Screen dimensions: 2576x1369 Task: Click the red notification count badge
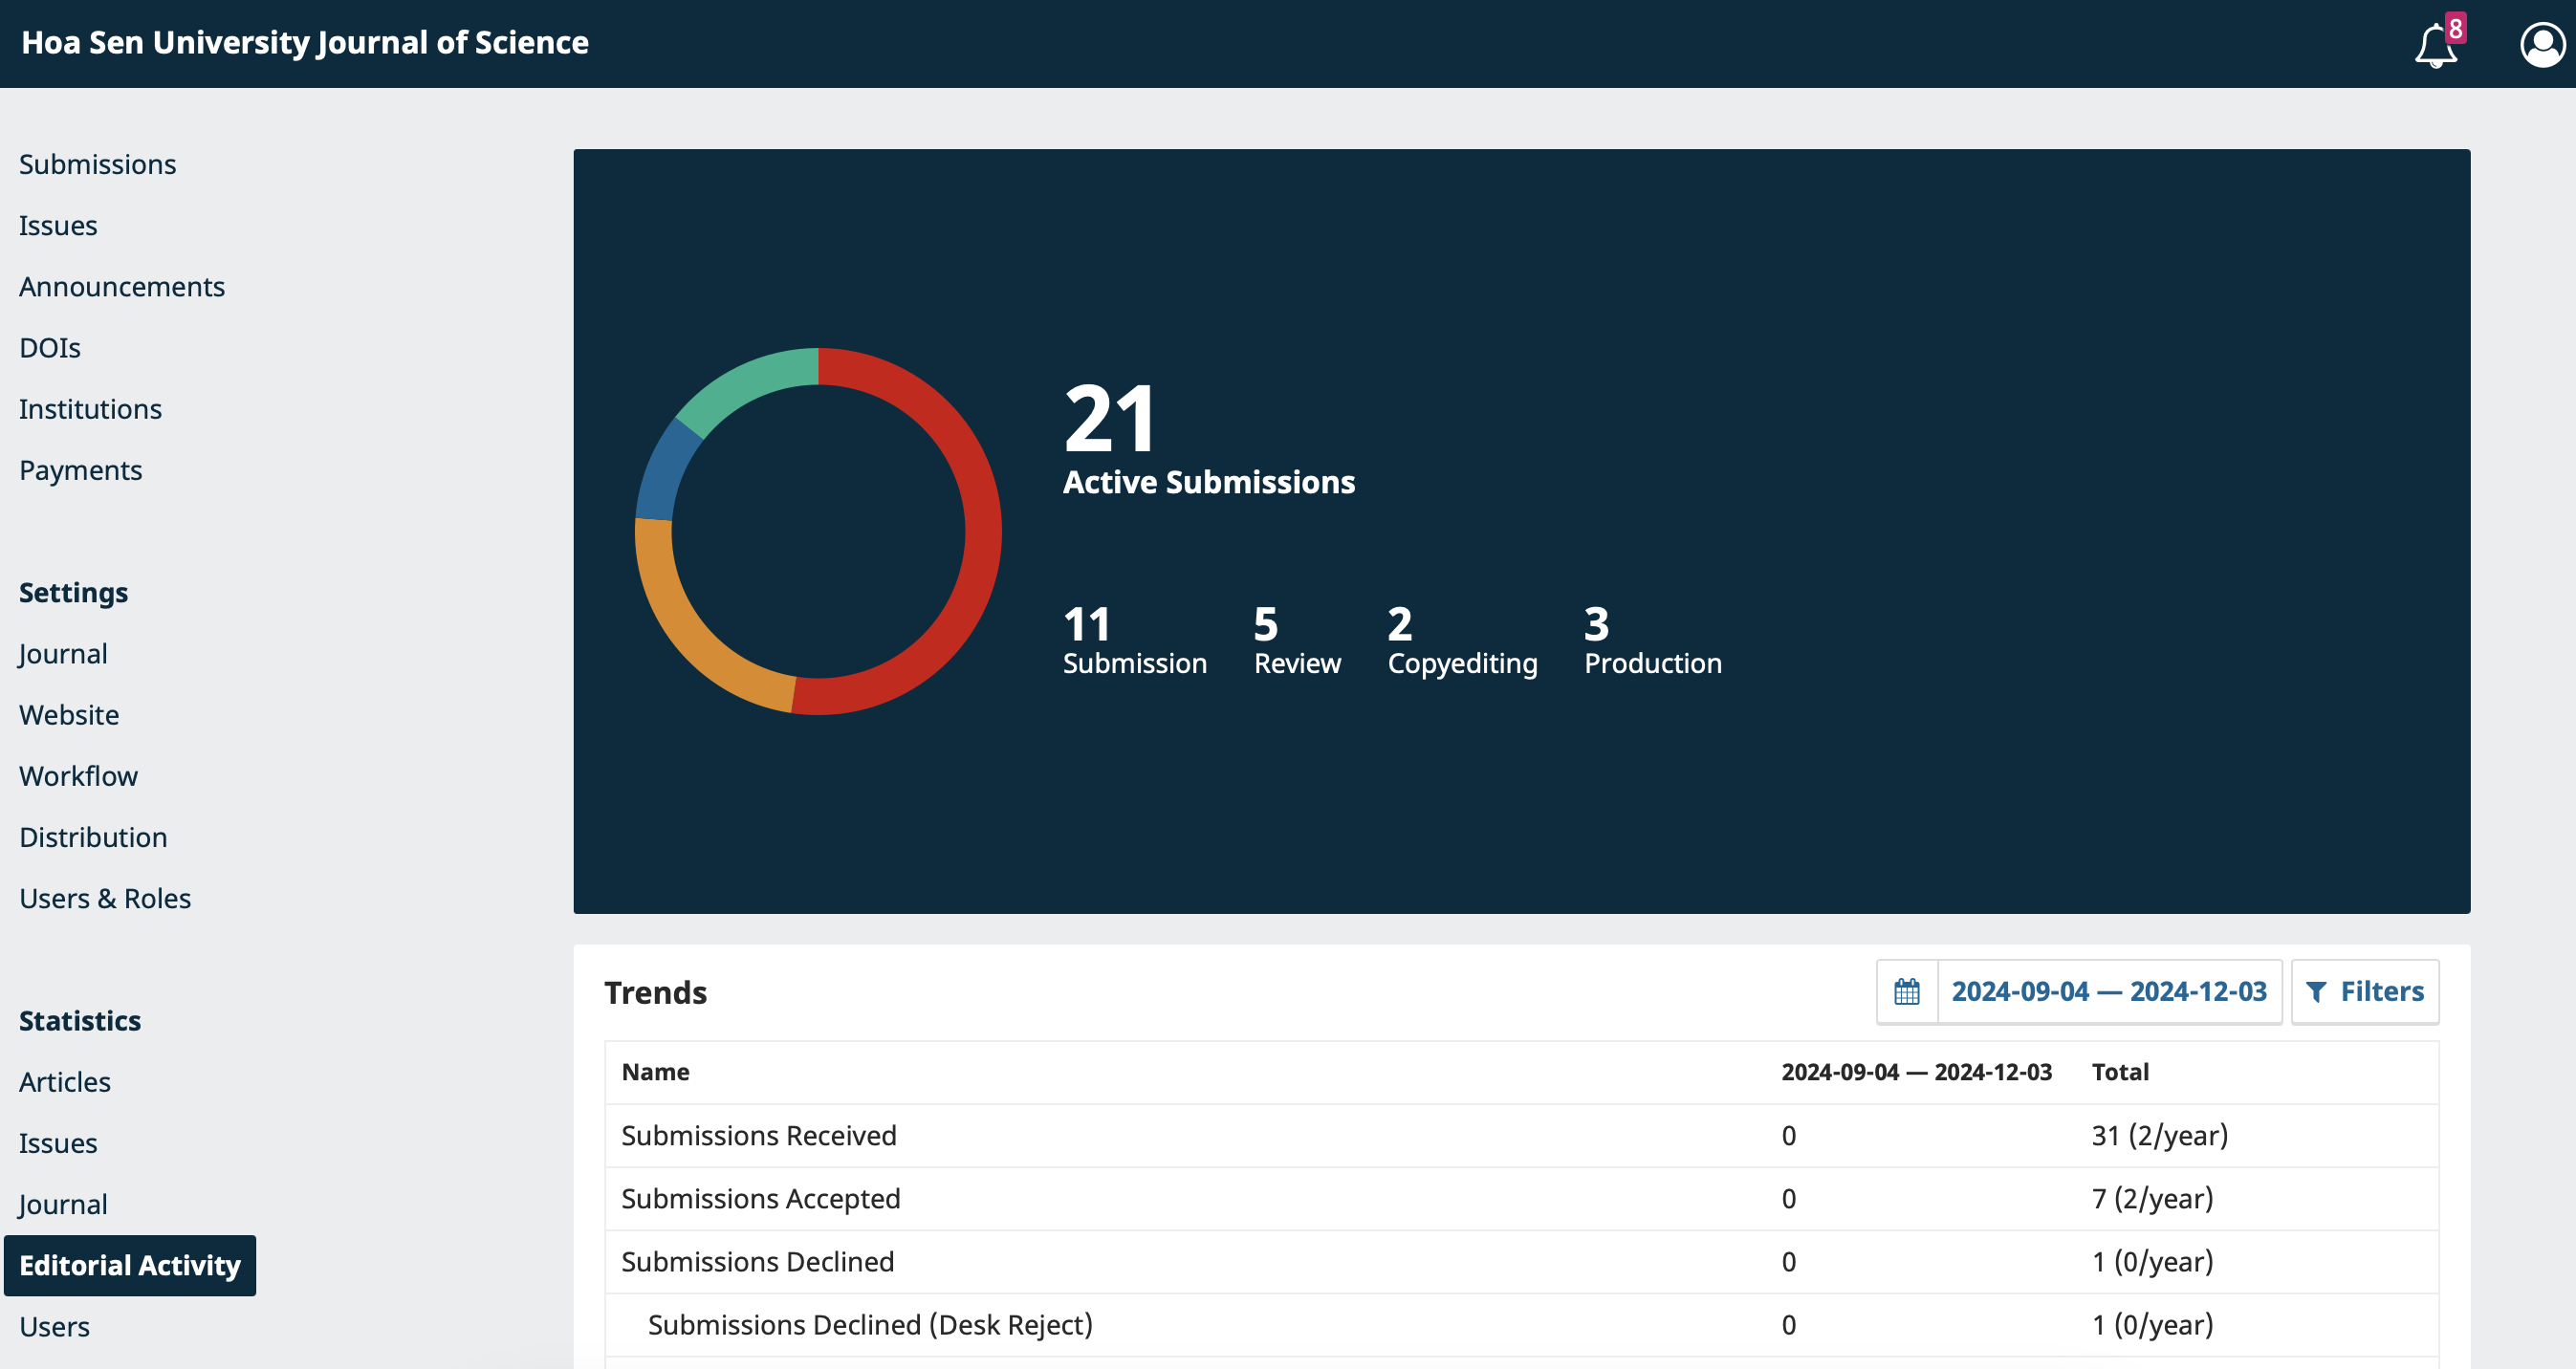2455,28
